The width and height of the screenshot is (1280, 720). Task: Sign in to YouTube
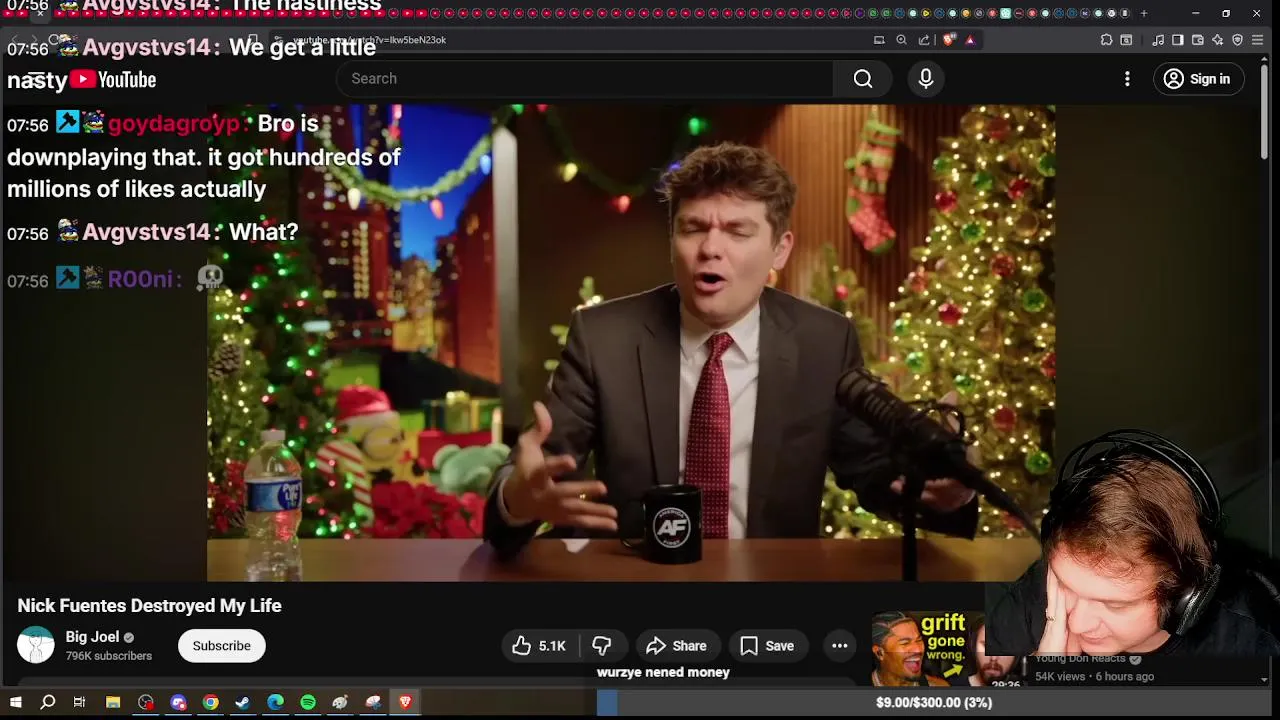(1198, 79)
